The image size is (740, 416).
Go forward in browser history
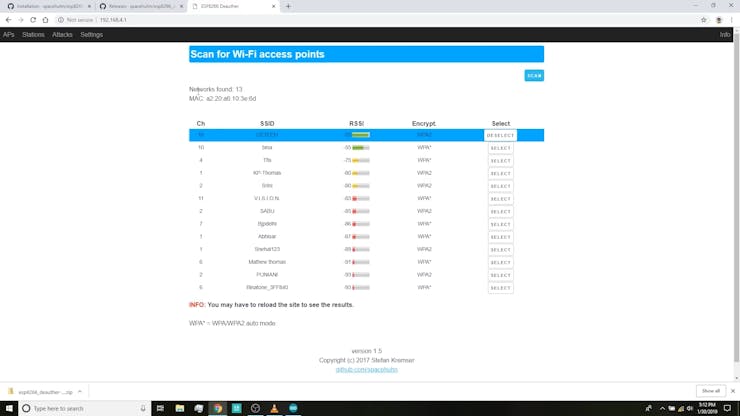[21, 20]
